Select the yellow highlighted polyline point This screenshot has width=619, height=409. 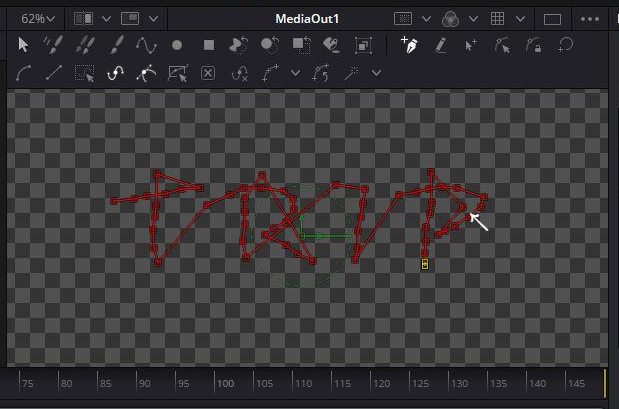(x=425, y=264)
